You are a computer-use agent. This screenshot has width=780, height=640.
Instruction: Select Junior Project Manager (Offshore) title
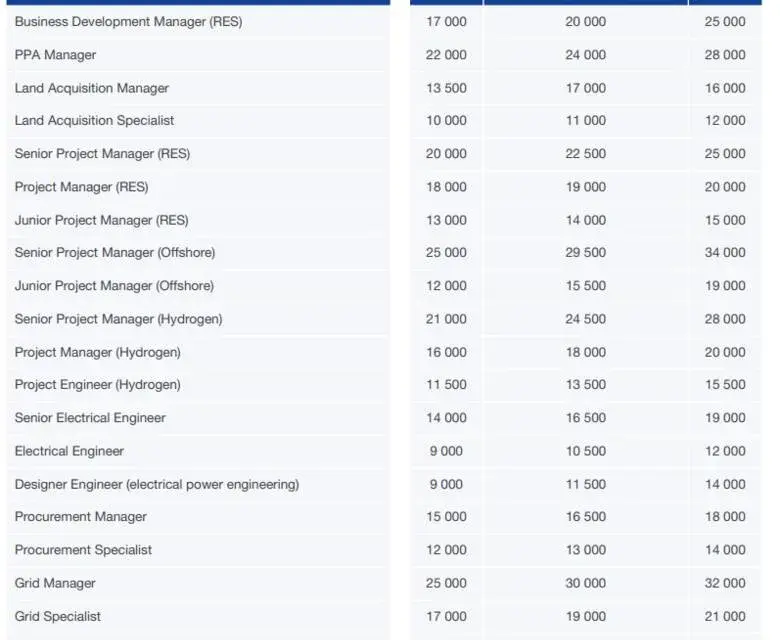point(114,286)
